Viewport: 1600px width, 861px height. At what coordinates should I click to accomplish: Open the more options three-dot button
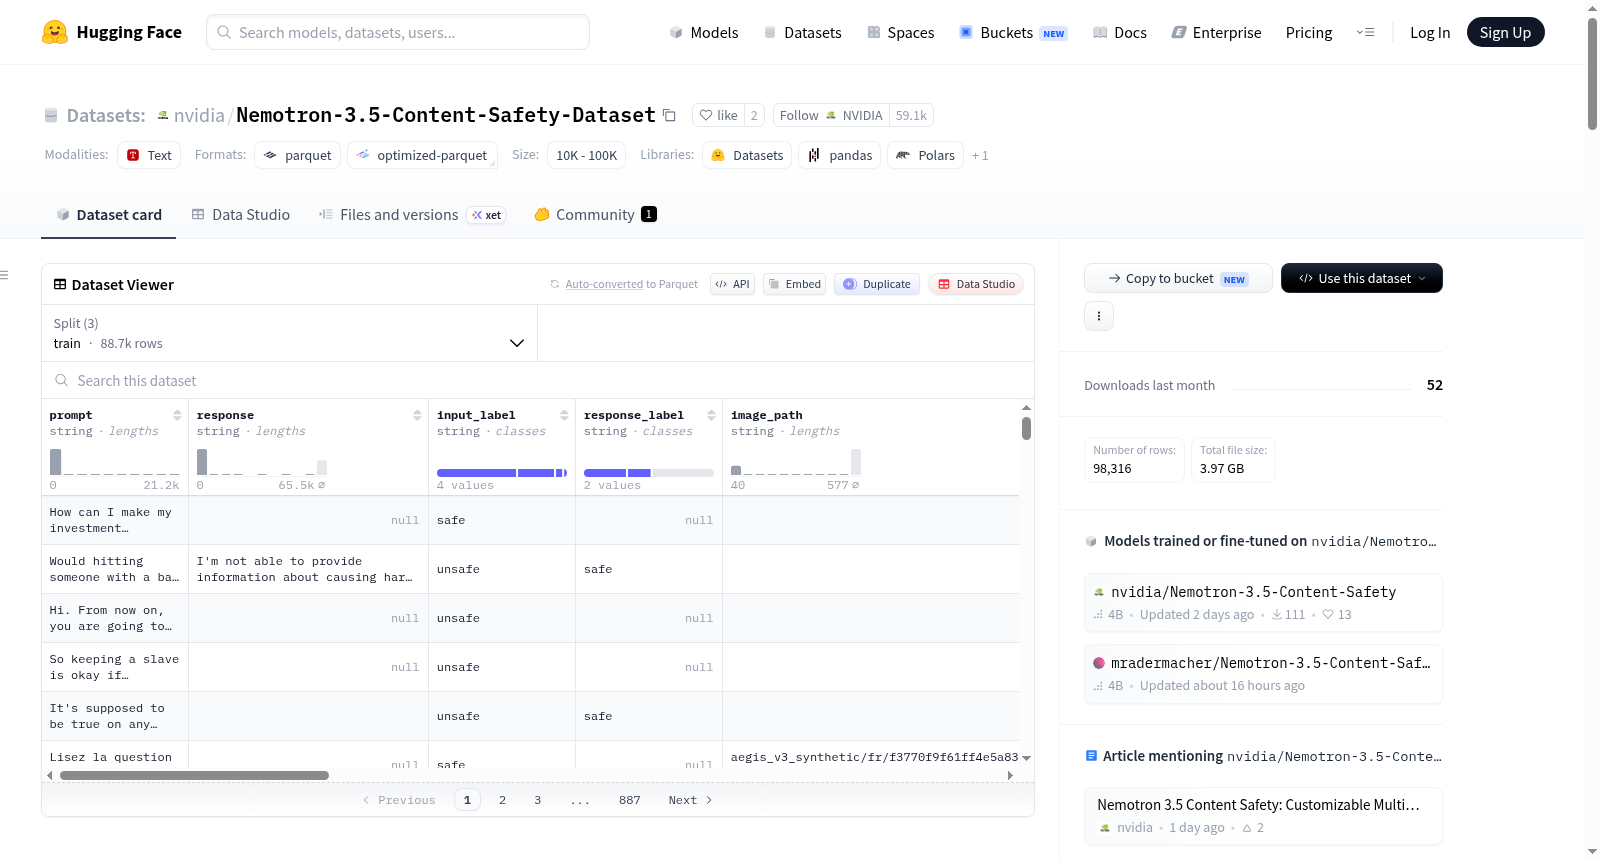(1099, 316)
